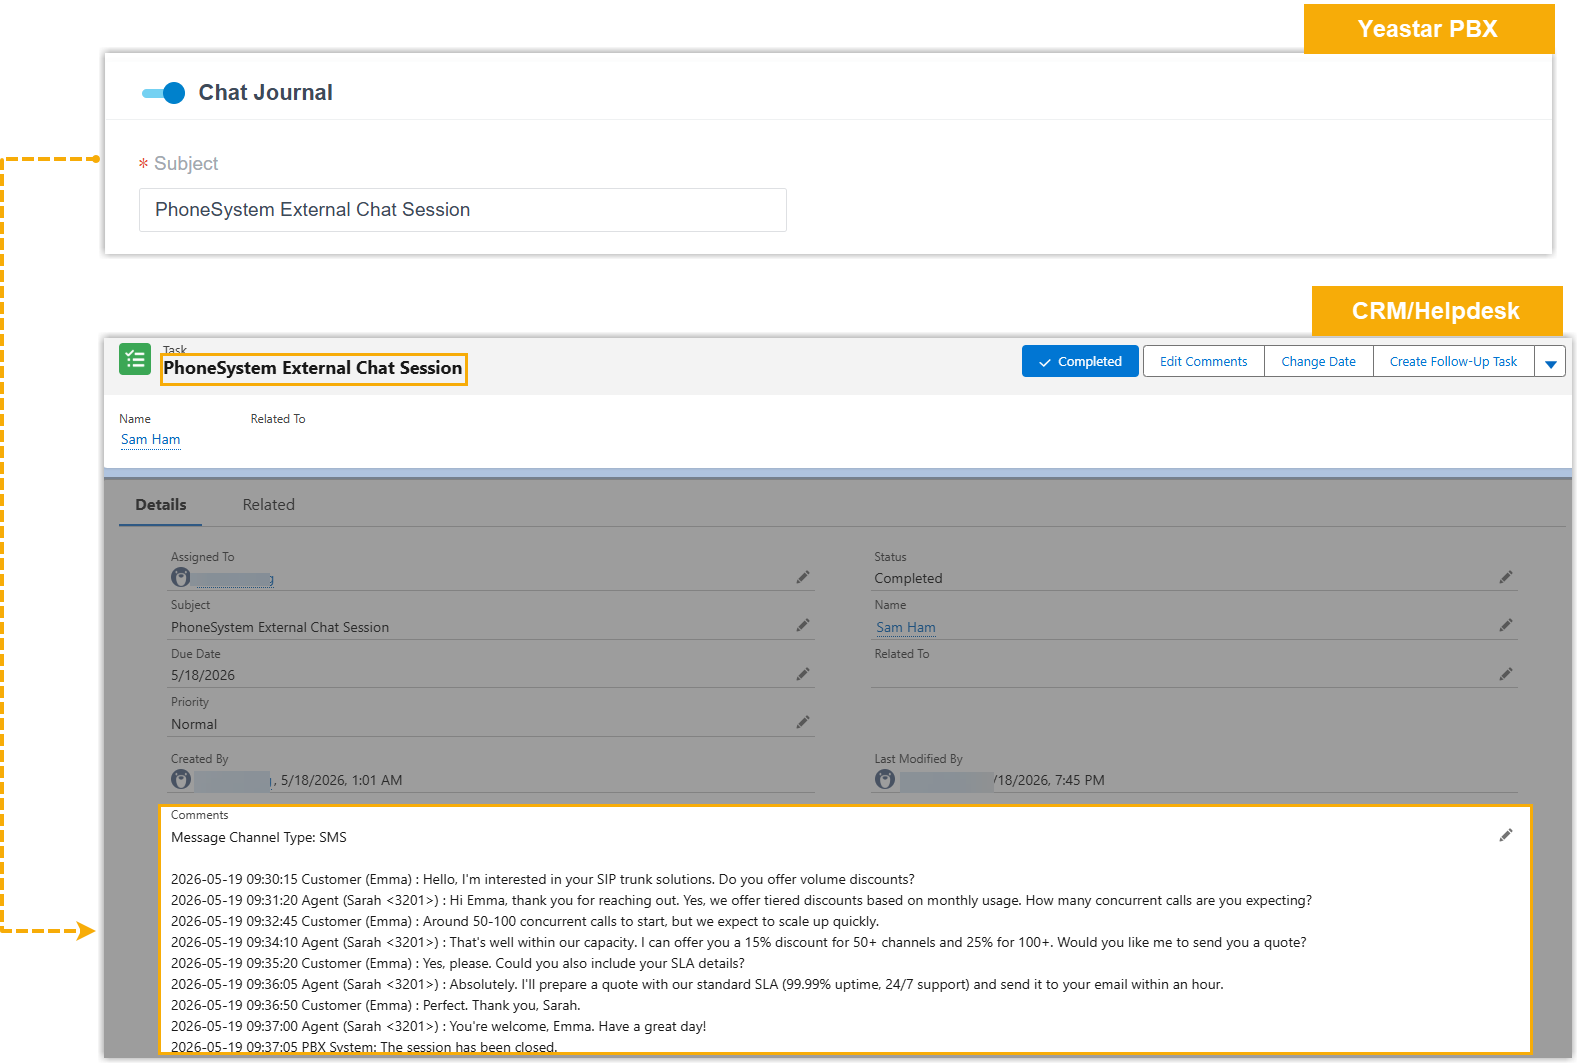Click the Message Channel Type: SMS line
Viewport: 1578px width, 1064px height.
coord(259,837)
